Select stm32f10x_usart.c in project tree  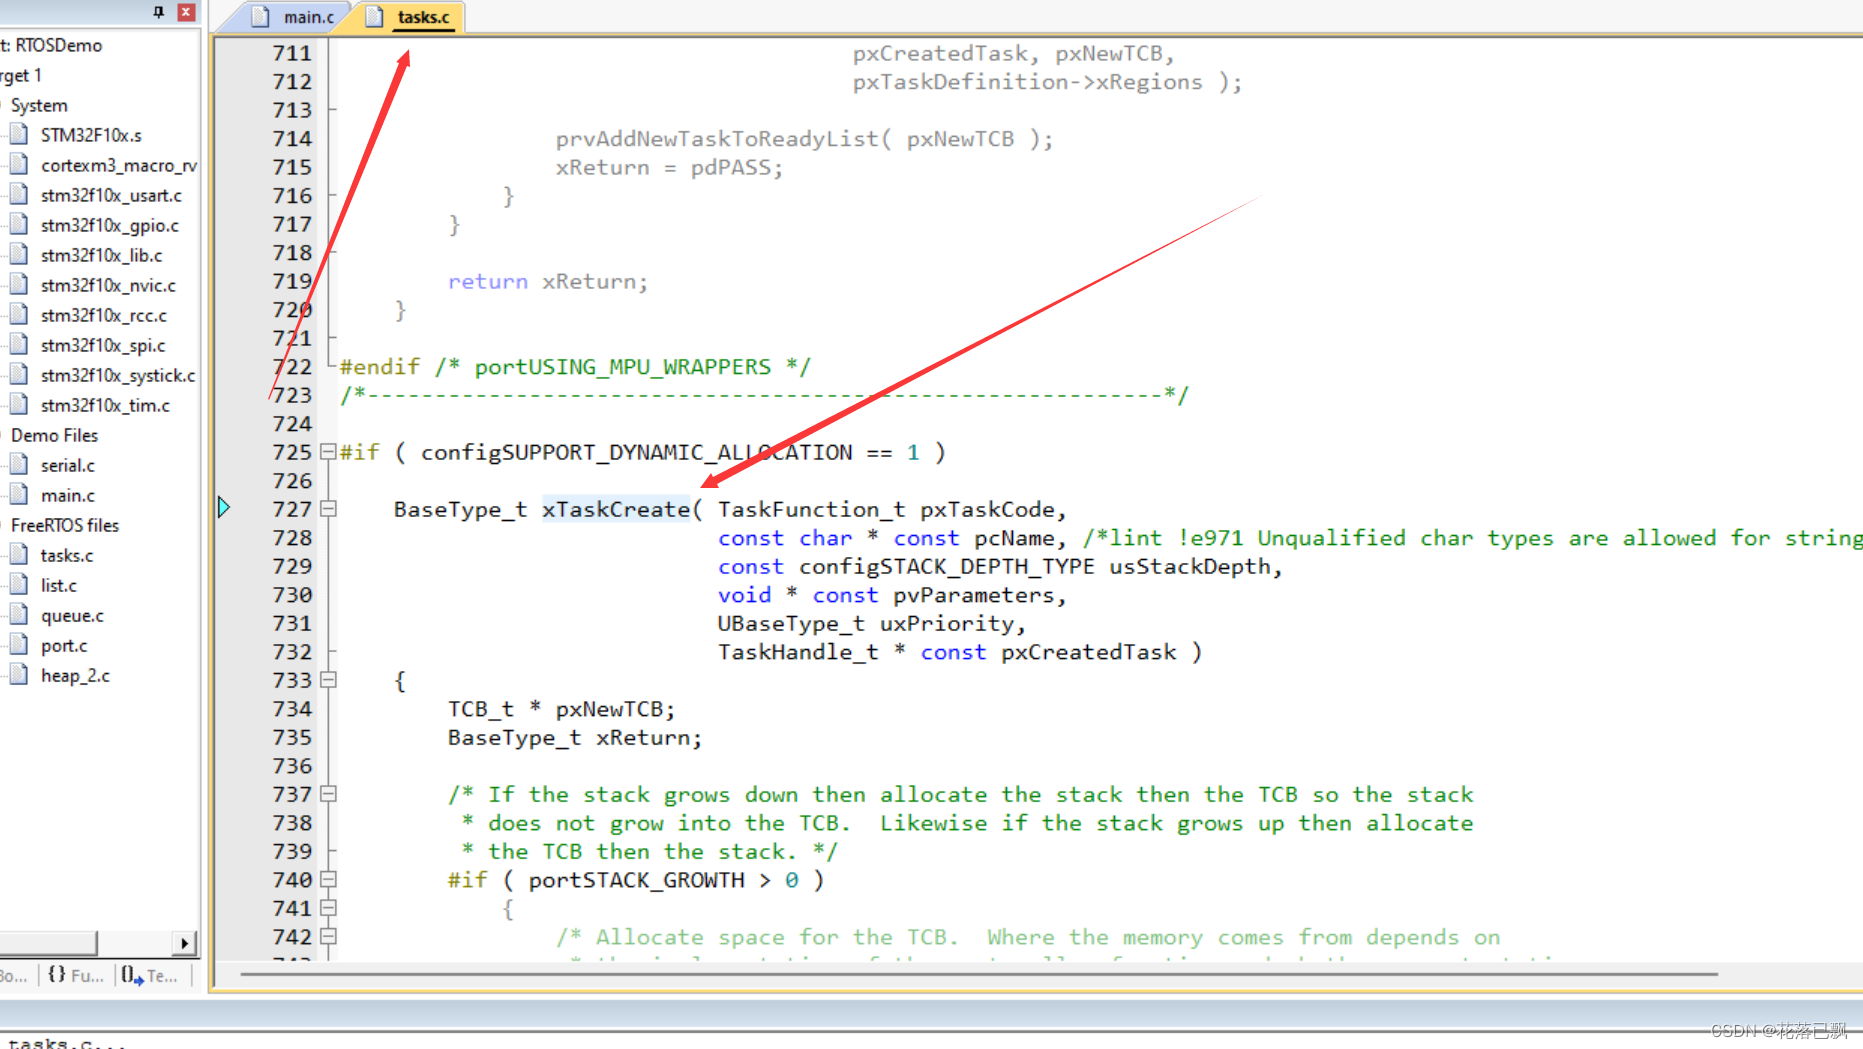click(111, 195)
